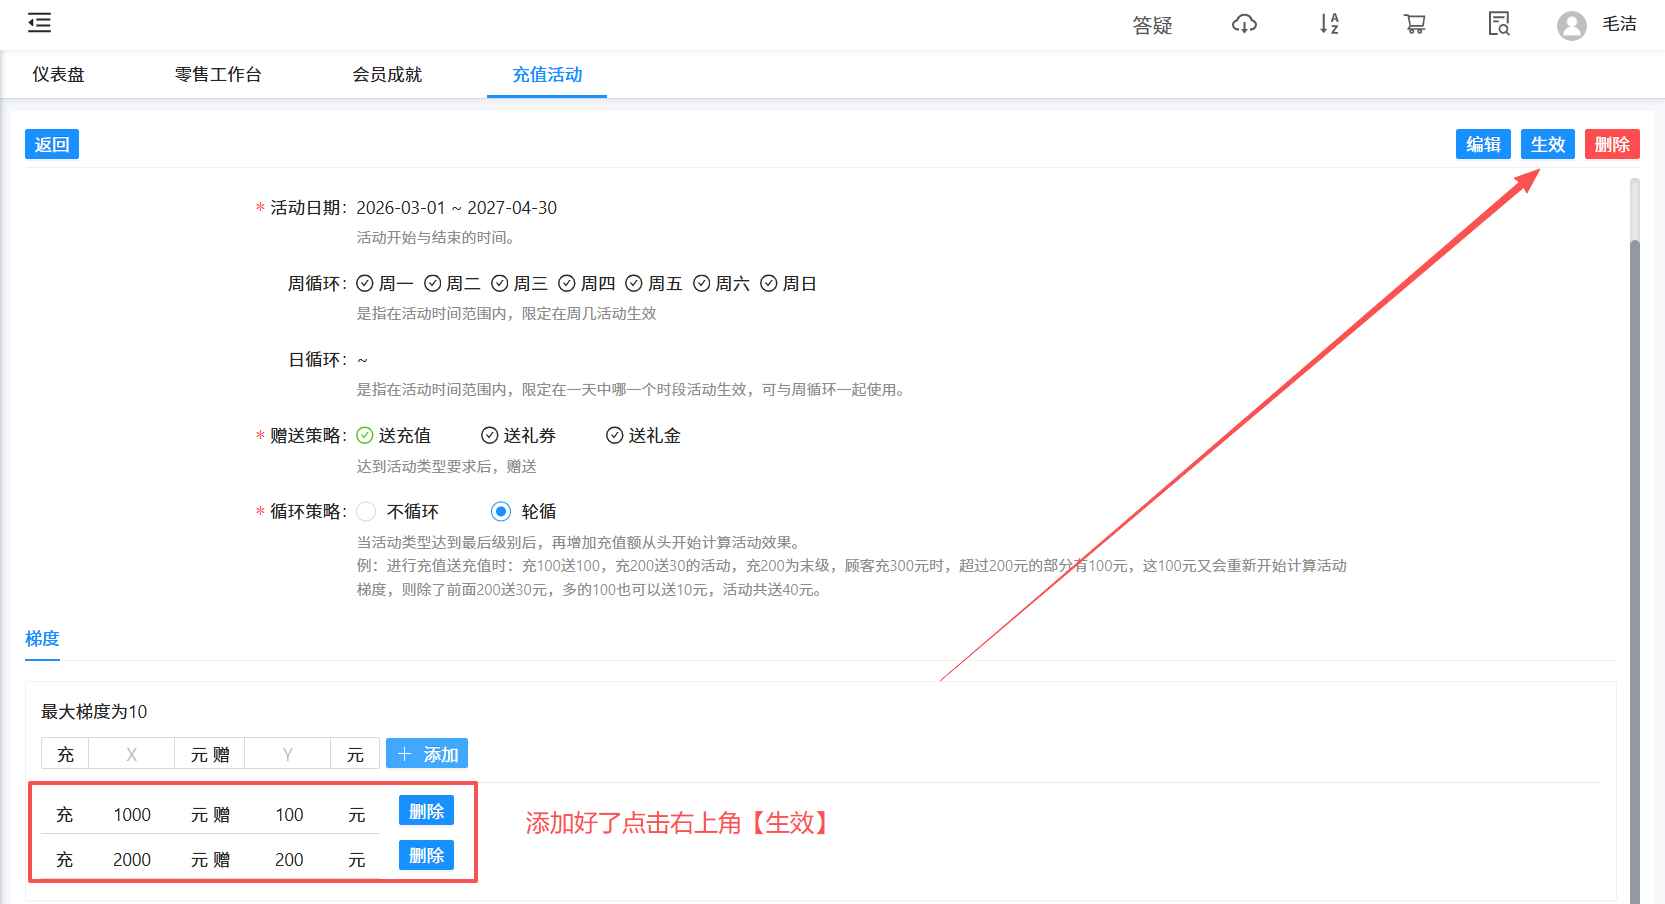Open the order lookup document icon
Viewport: 1665px width, 904px height.
pos(1498,24)
